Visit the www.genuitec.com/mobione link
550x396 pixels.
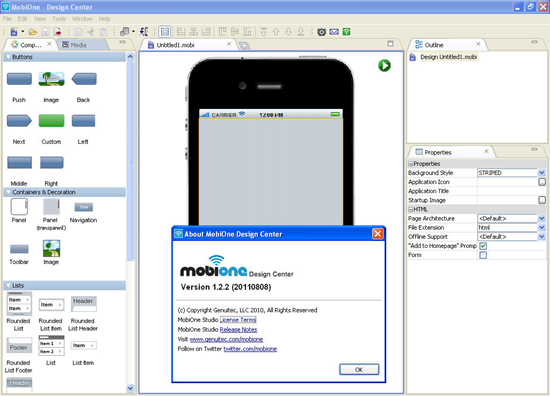(x=226, y=339)
